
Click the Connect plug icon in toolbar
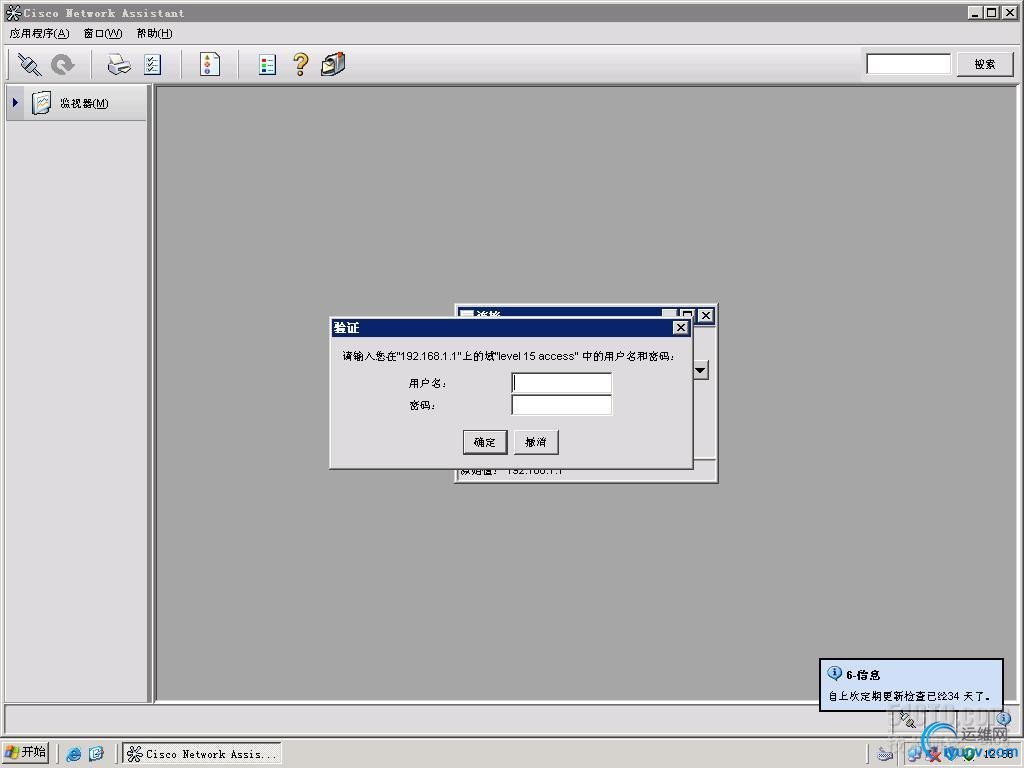tap(29, 64)
